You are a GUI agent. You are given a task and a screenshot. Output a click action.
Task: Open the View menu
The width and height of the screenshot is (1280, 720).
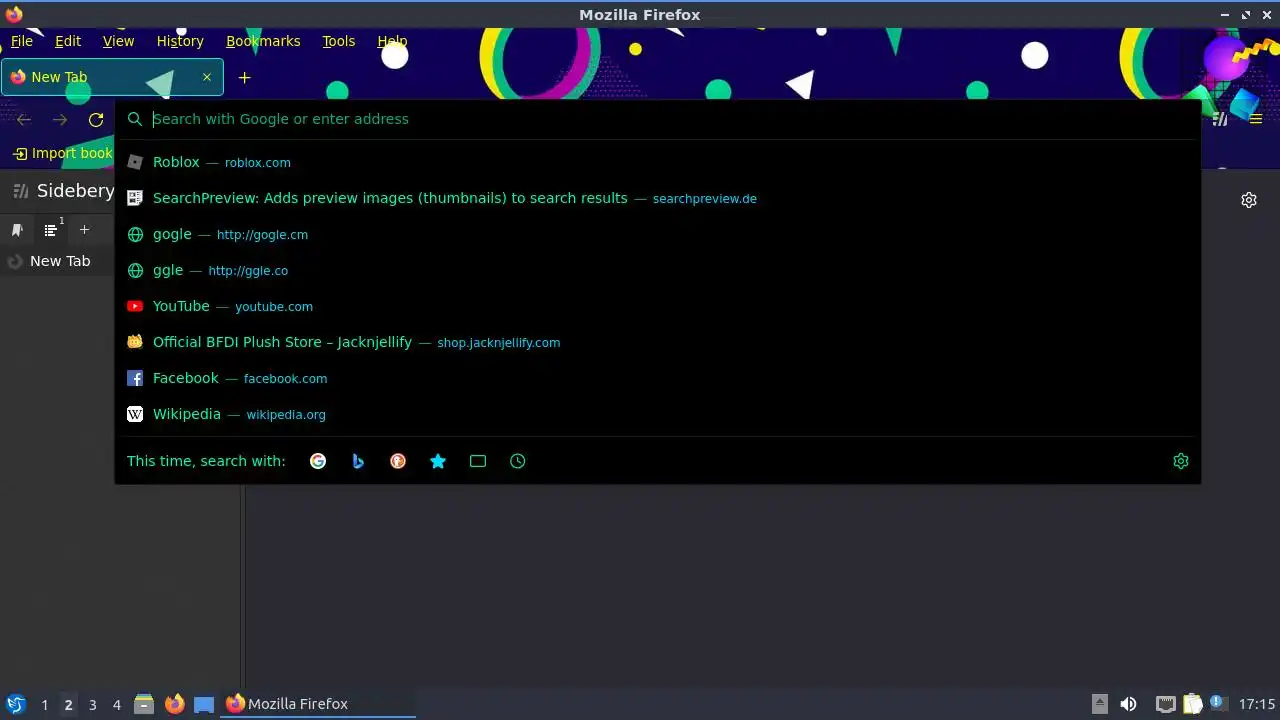tap(118, 41)
